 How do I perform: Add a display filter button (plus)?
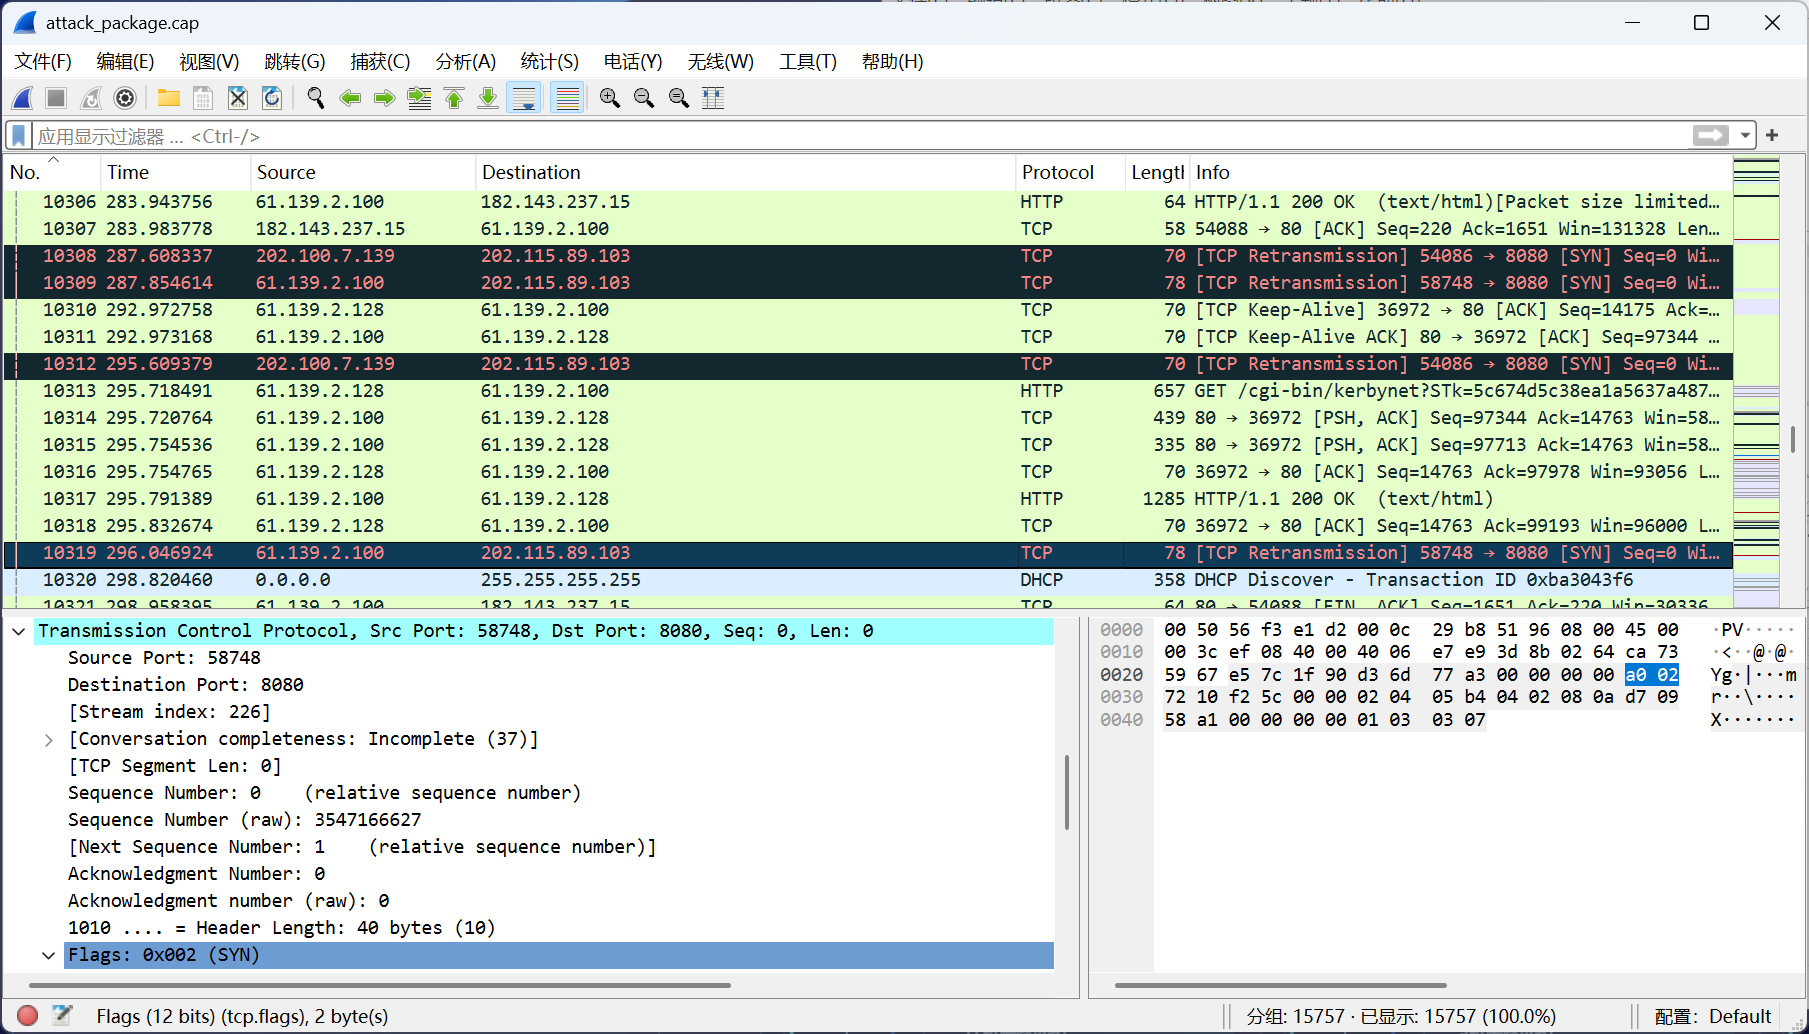1772,135
